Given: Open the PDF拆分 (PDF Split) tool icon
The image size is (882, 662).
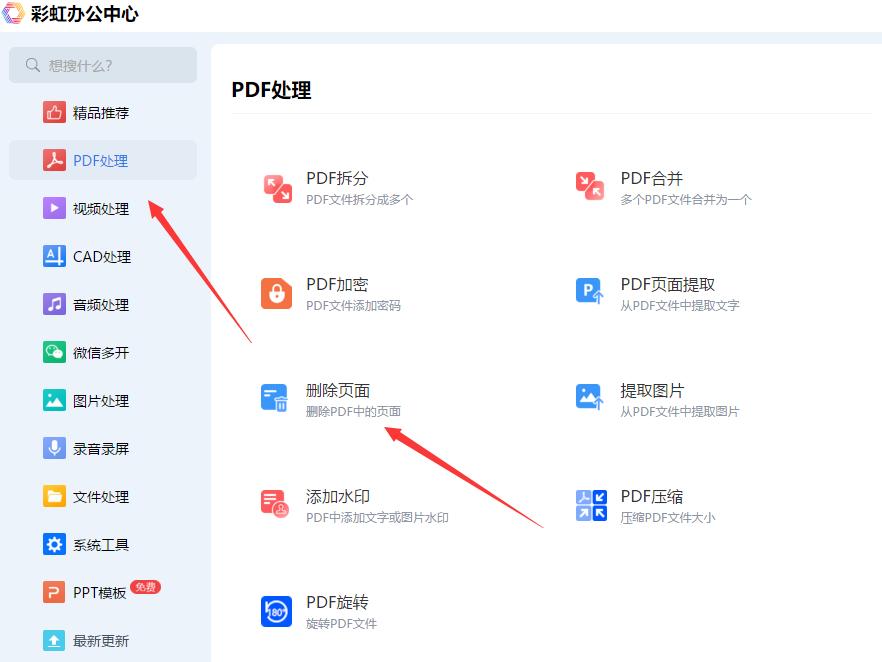Looking at the screenshot, I should [x=277, y=187].
